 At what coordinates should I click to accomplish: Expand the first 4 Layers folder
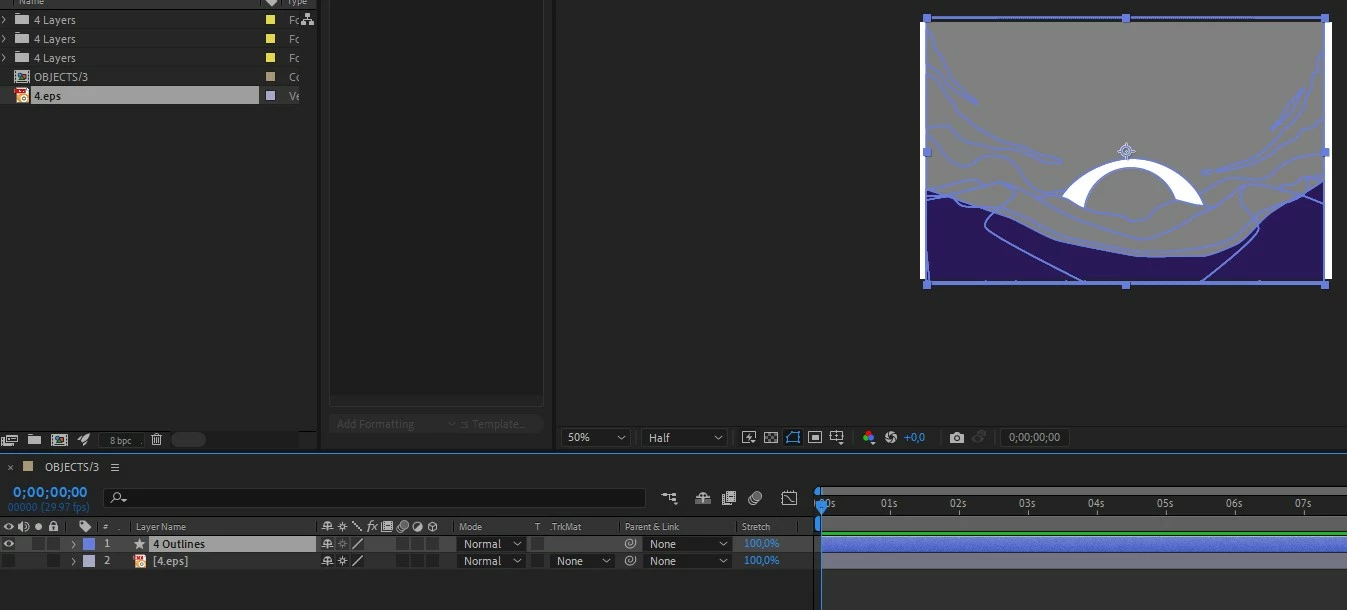[4, 19]
